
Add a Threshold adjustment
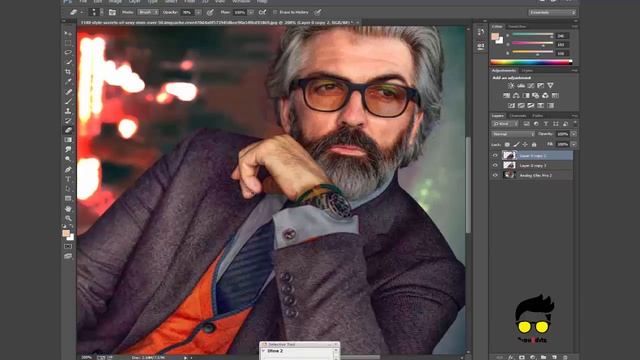pyautogui.click(x=531, y=105)
